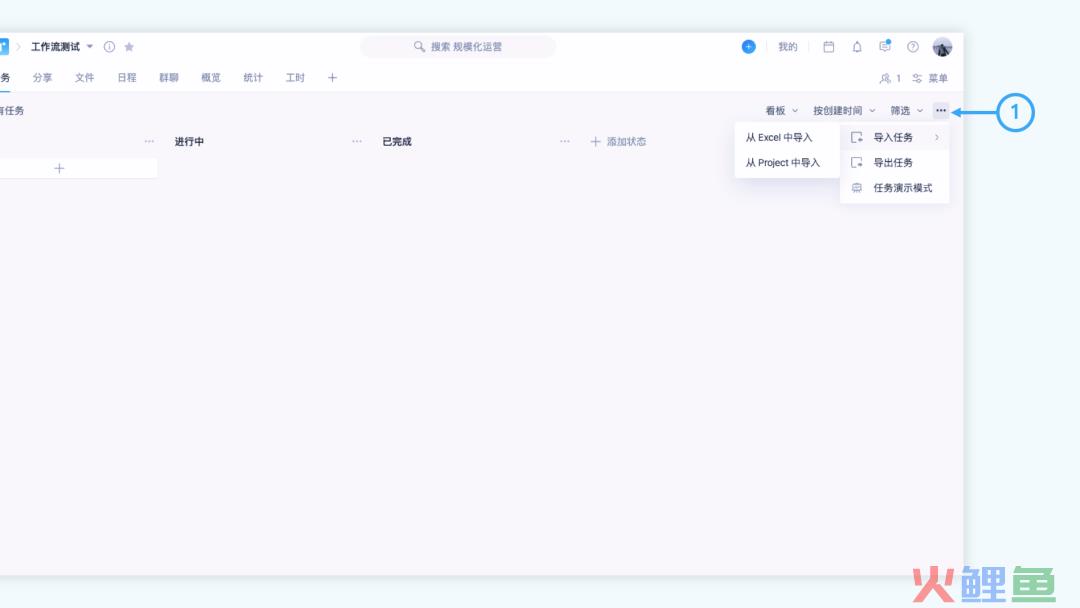The width and height of the screenshot is (1080, 608).
Task: Switch to the 工时 tab
Action: tap(295, 78)
